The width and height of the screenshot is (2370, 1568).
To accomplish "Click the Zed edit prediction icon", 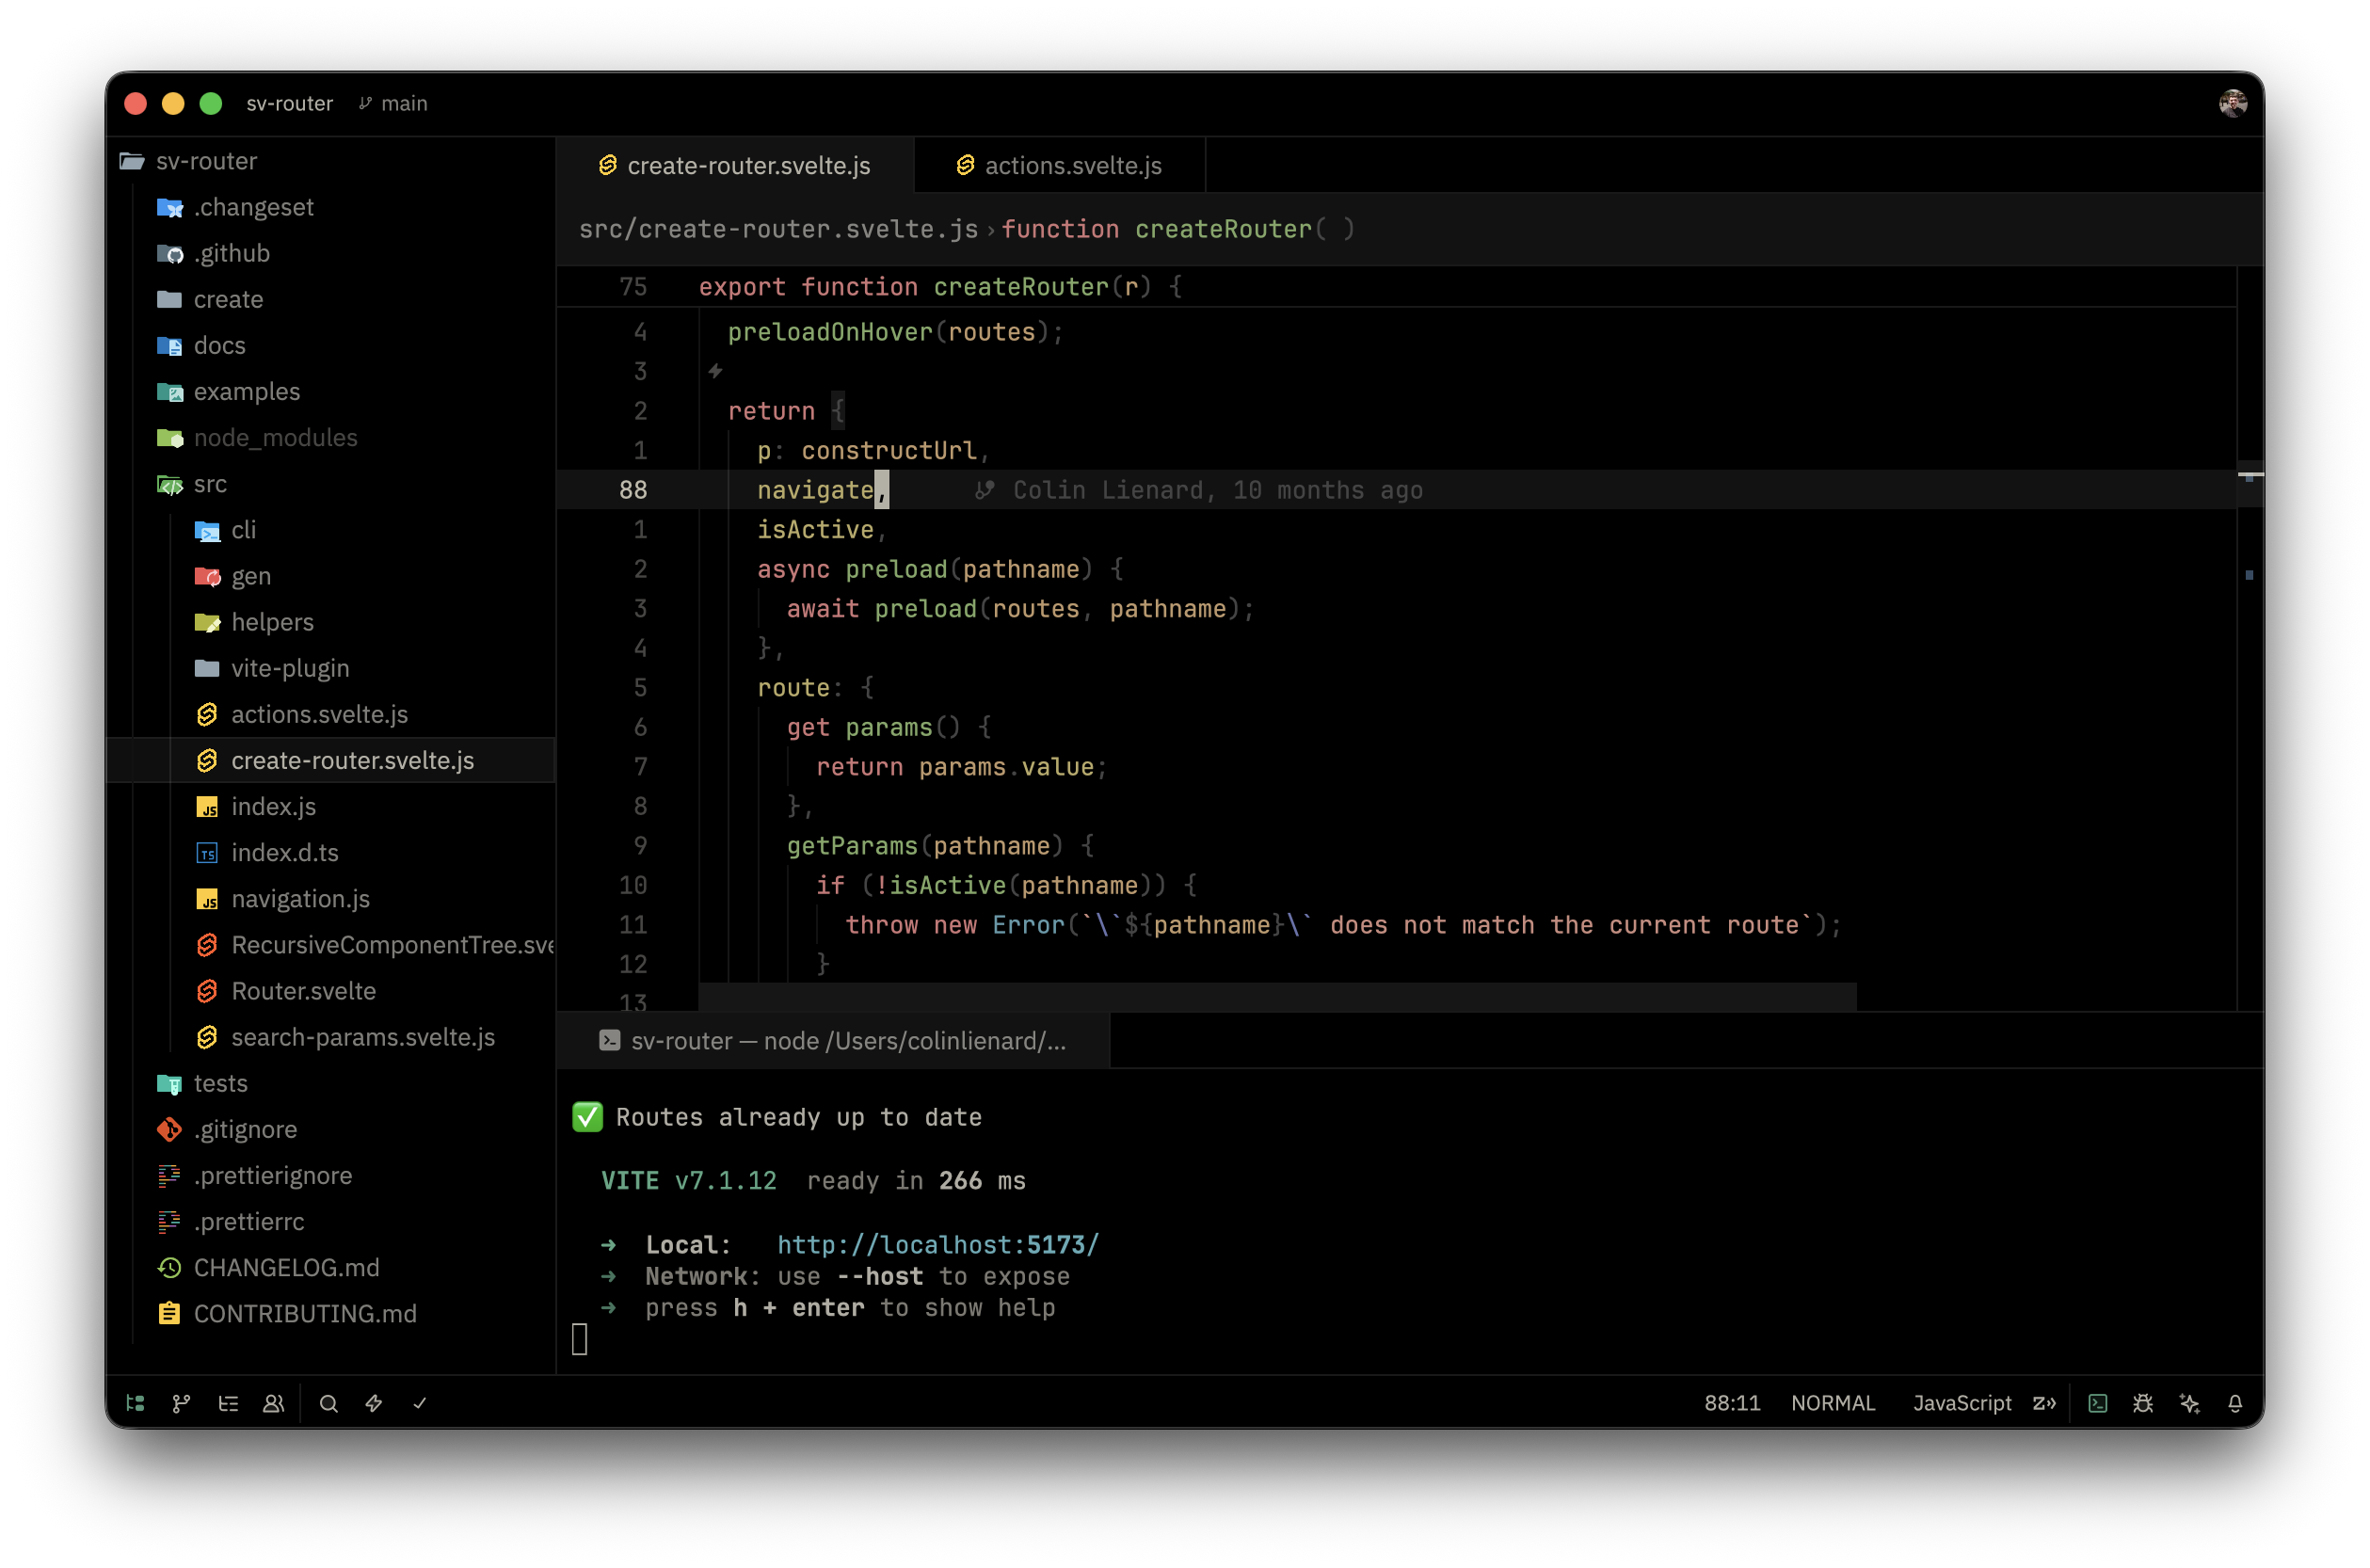I will [2044, 1403].
